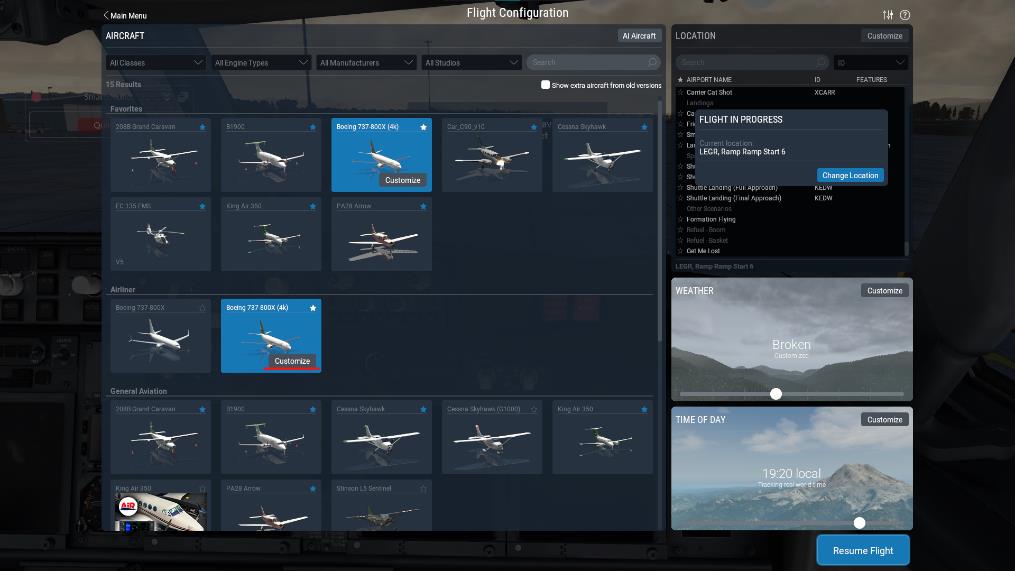Favorite the Get Me Lost scenario
The height and width of the screenshot is (571, 1015).
point(680,251)
